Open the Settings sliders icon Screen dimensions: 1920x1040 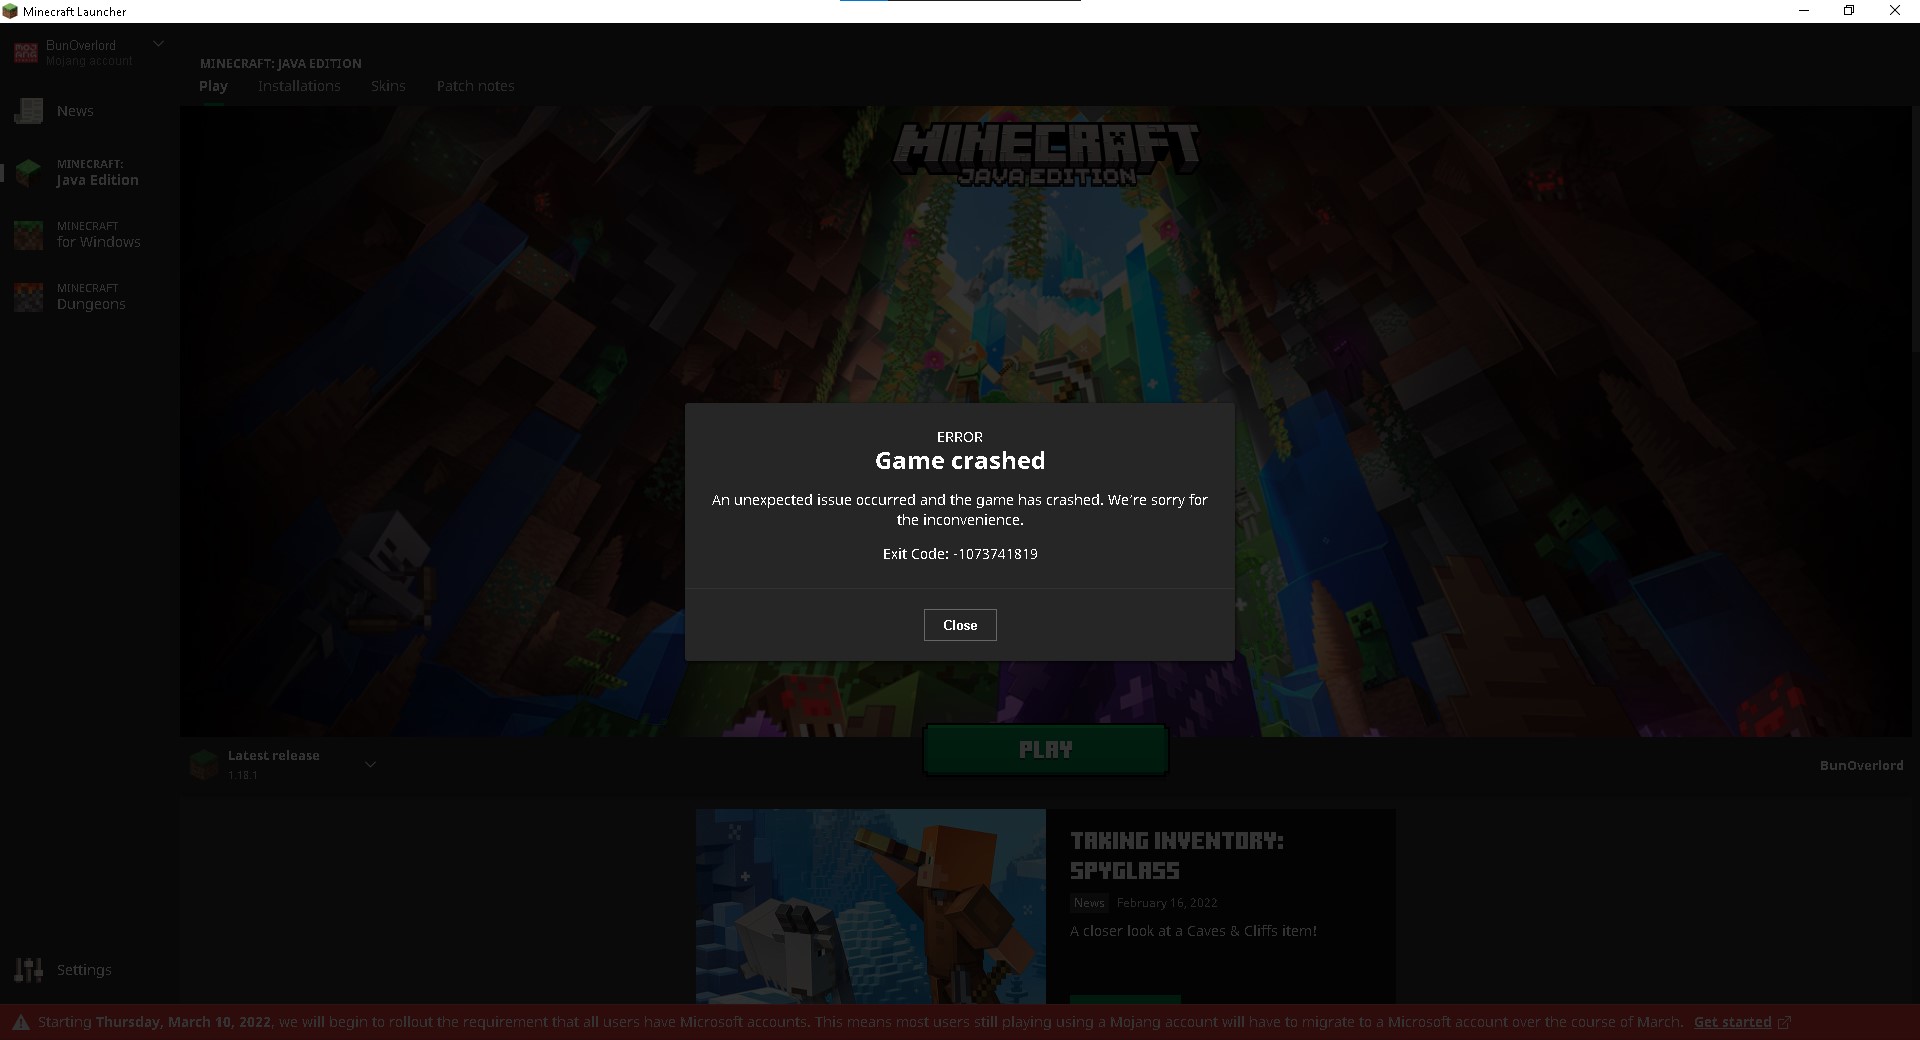tap(29, 969)
